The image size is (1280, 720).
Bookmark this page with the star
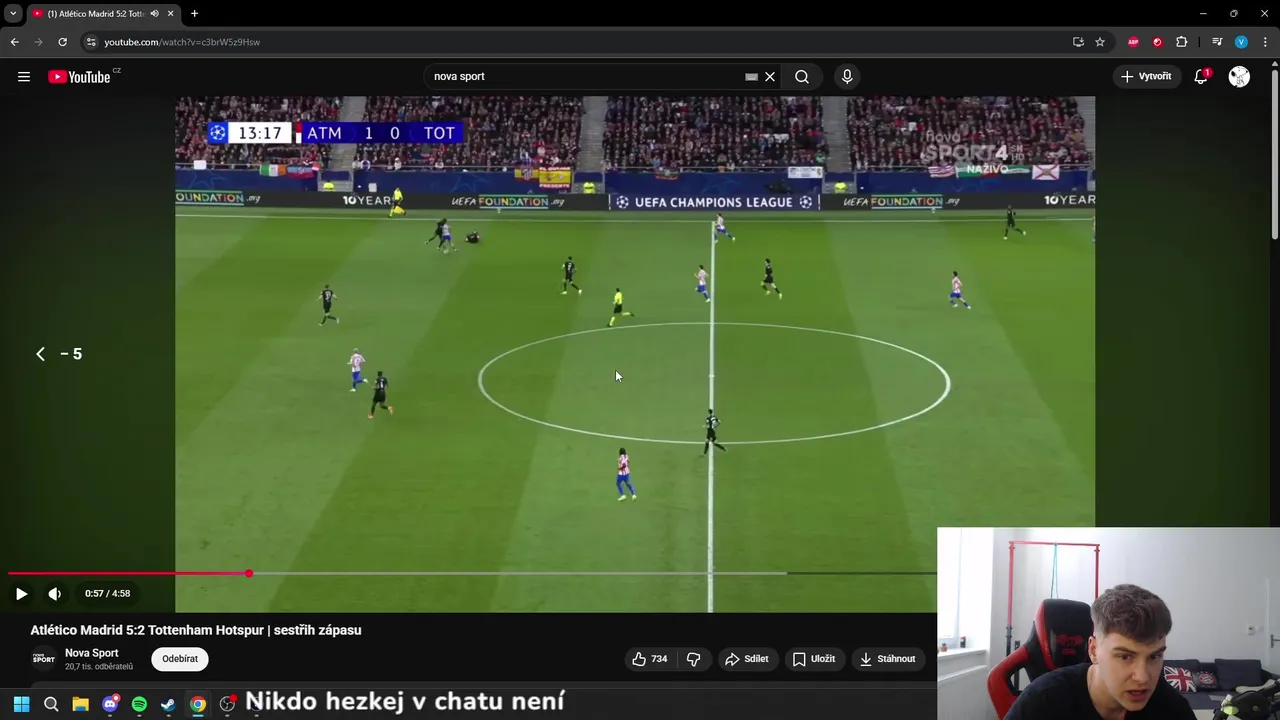1100,42
